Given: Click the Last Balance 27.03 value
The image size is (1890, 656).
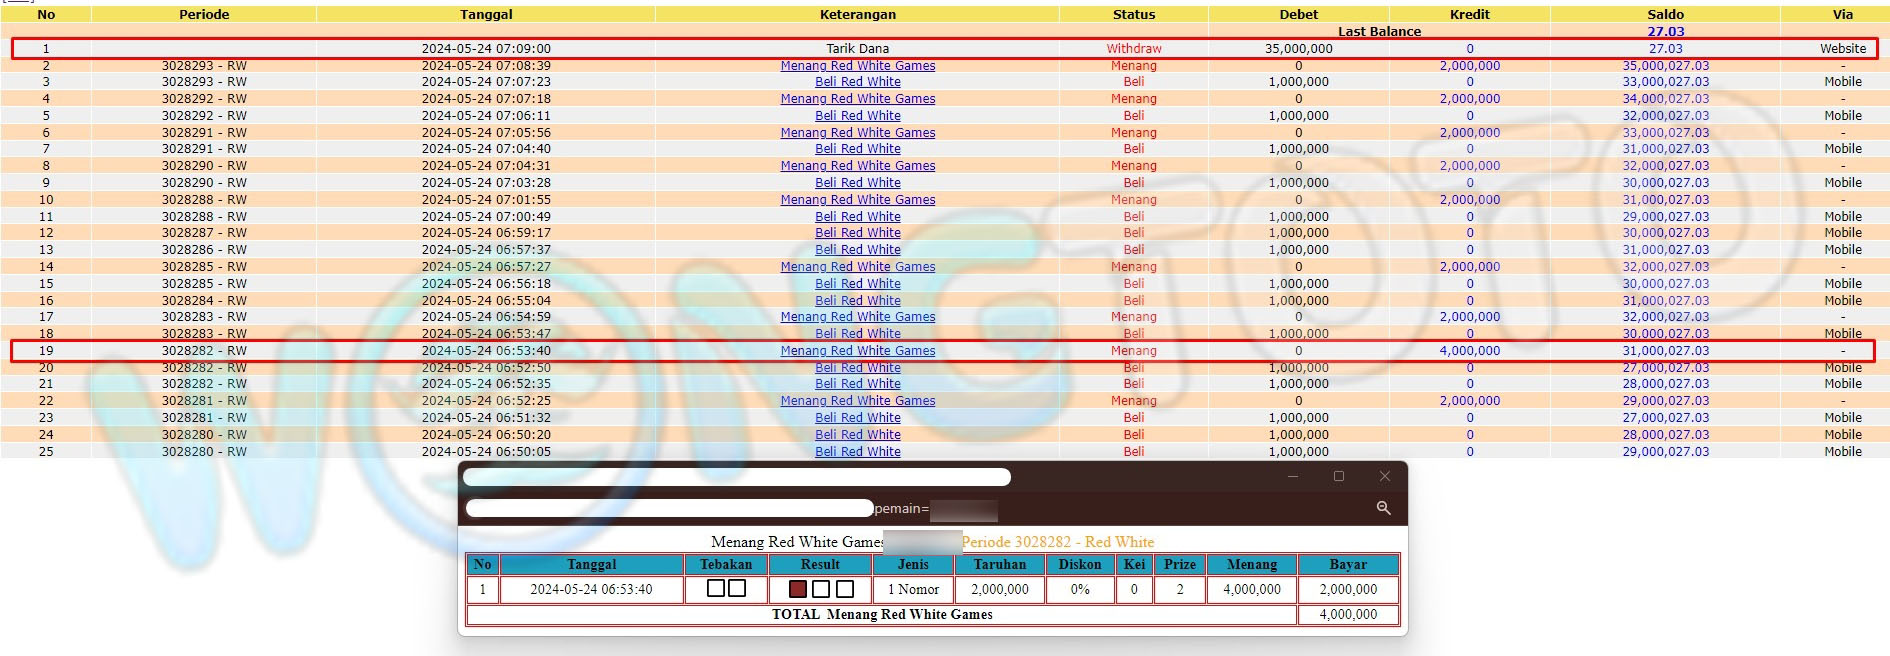Looking at the screenshot, I should point(1665,32).
